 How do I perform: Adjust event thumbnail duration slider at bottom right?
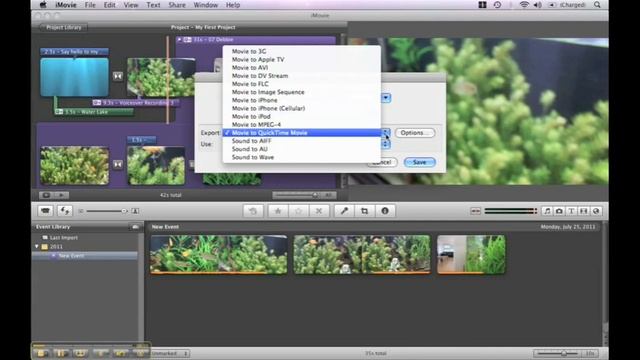click(x=558, y=353)
